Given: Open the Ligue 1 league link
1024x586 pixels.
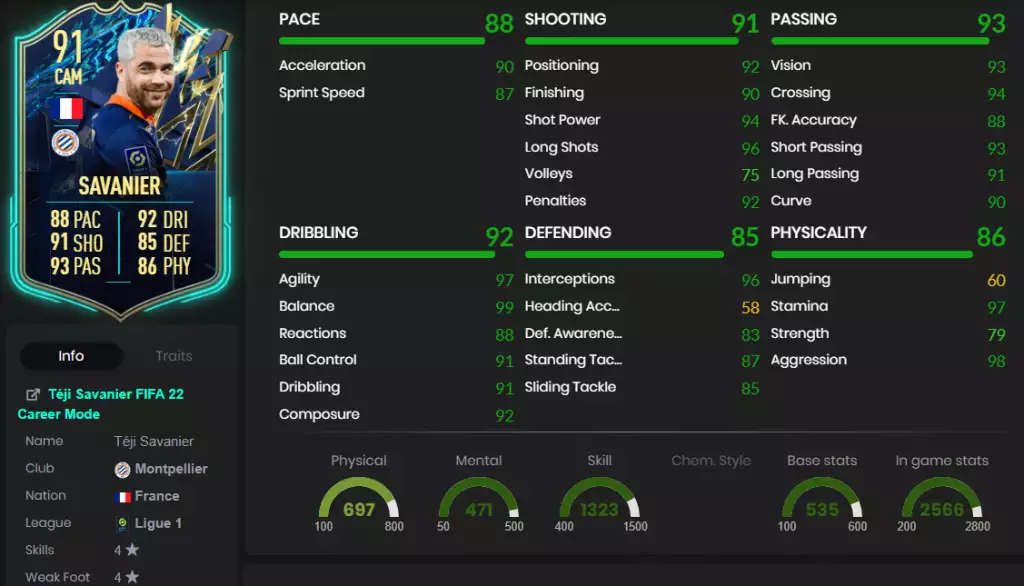Looking at the screenshot, I should [158, 523].
